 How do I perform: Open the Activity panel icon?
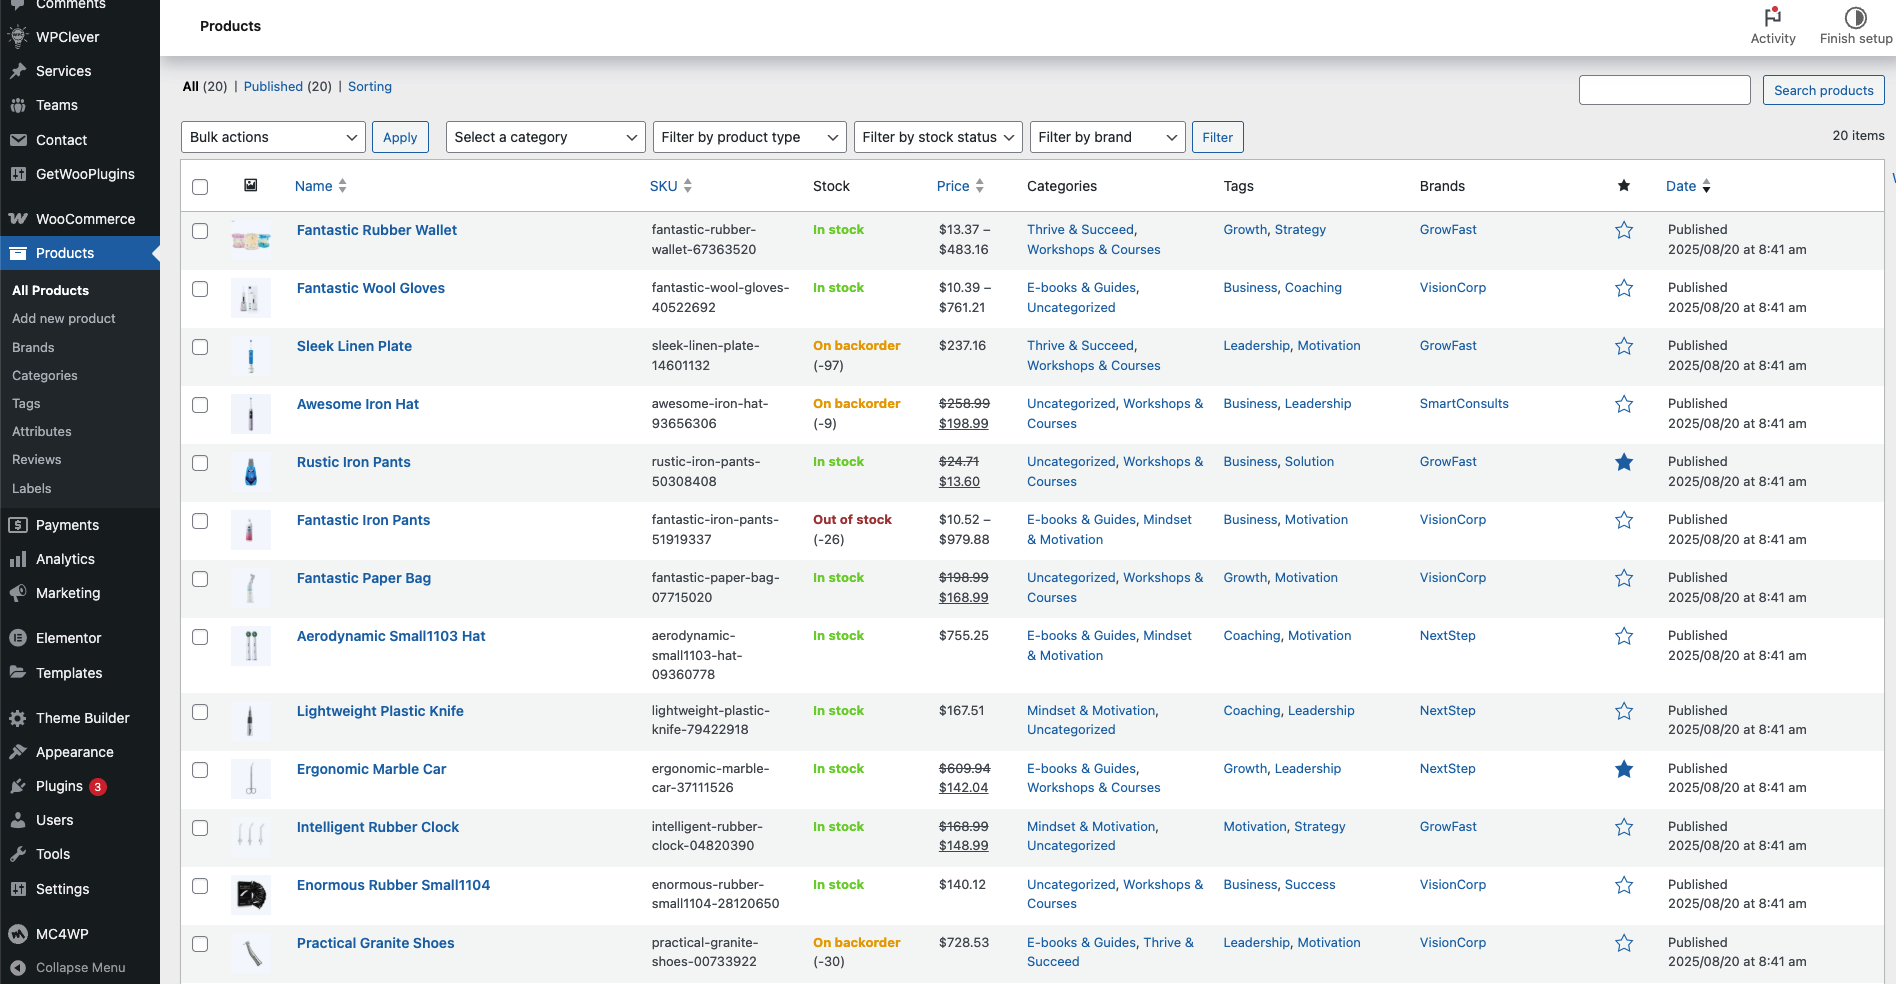click(1772, 17)
